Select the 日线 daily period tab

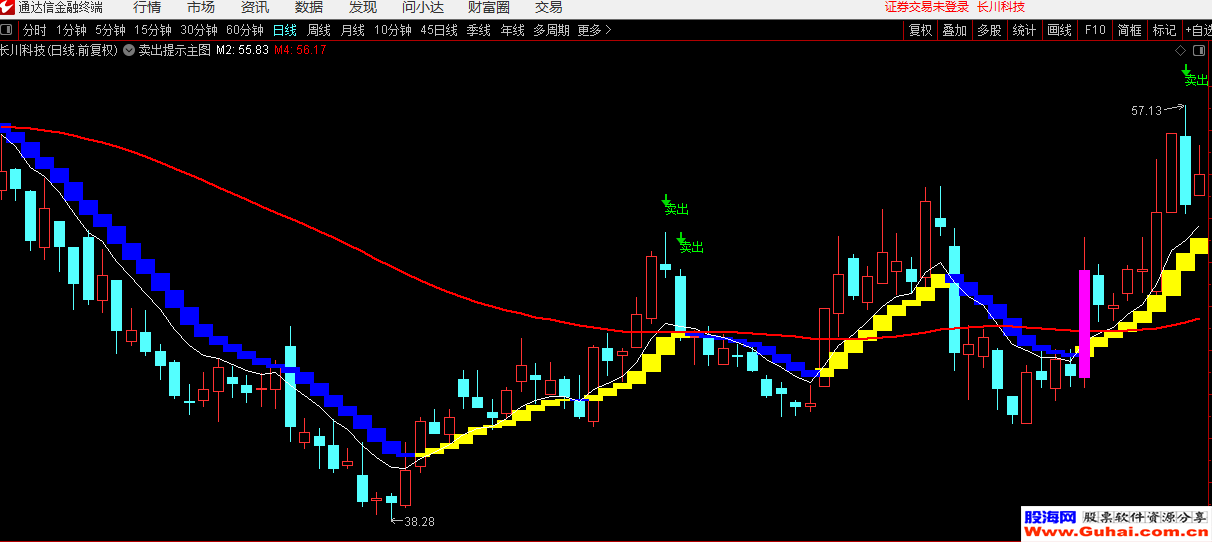285,30
